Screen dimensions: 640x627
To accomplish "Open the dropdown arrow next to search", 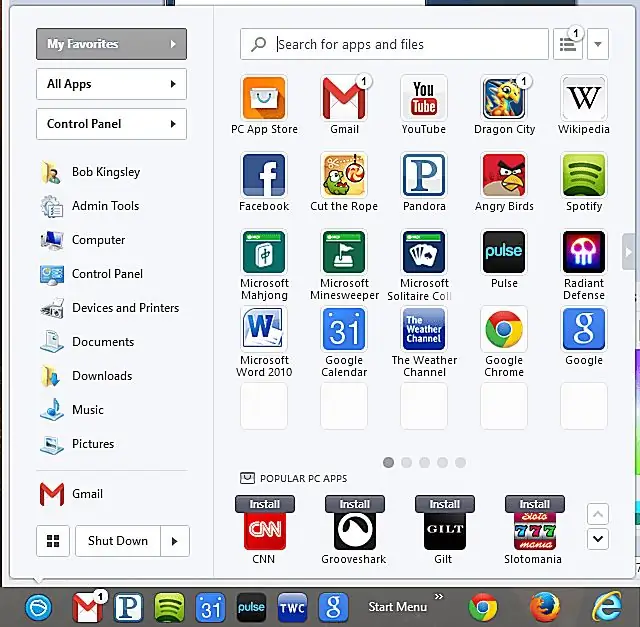I will (x=598, y=44).
